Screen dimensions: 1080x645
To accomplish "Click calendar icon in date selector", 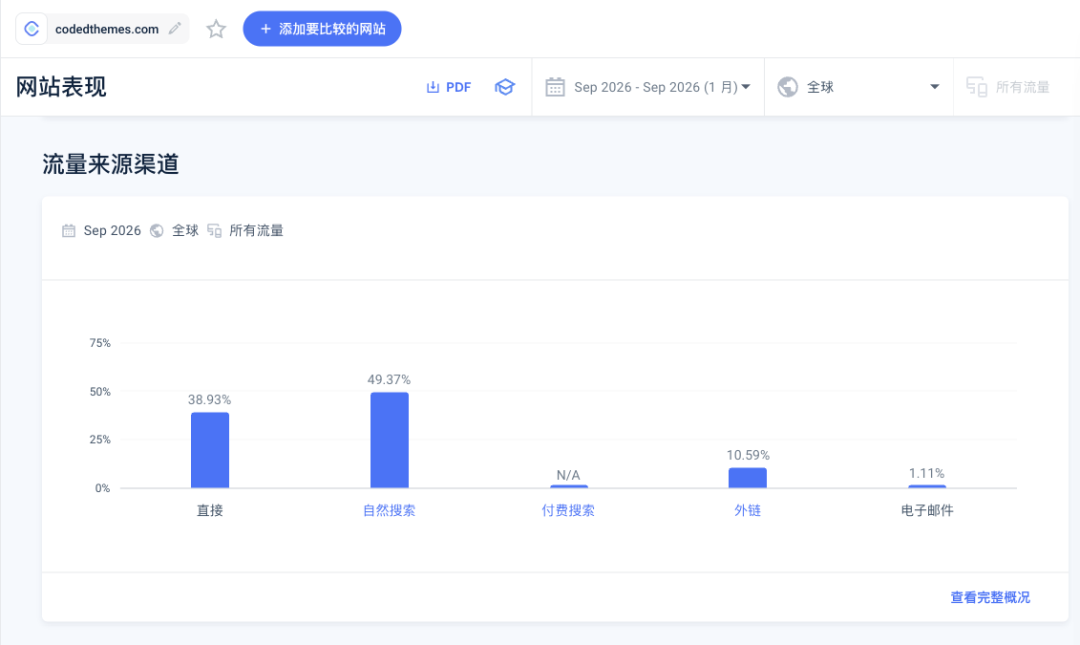I will [555, 88].
